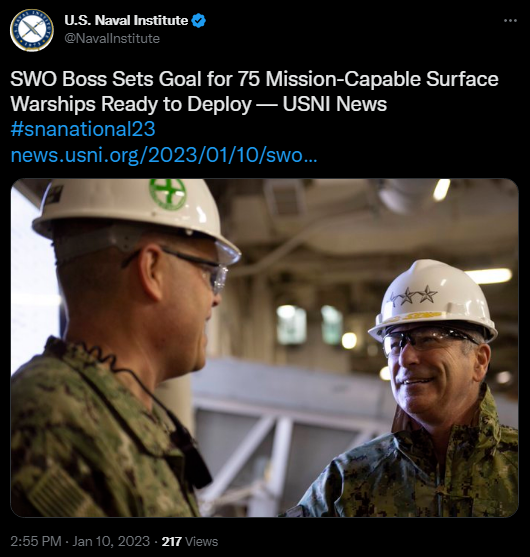This screenshot has height=557, width=530.
Task: Click the USNI News text in the tweet
Action: (x=335, y=104)
